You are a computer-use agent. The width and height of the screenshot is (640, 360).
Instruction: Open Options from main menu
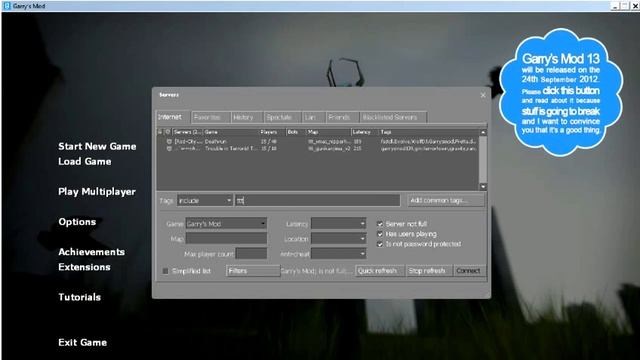point(77,222)
